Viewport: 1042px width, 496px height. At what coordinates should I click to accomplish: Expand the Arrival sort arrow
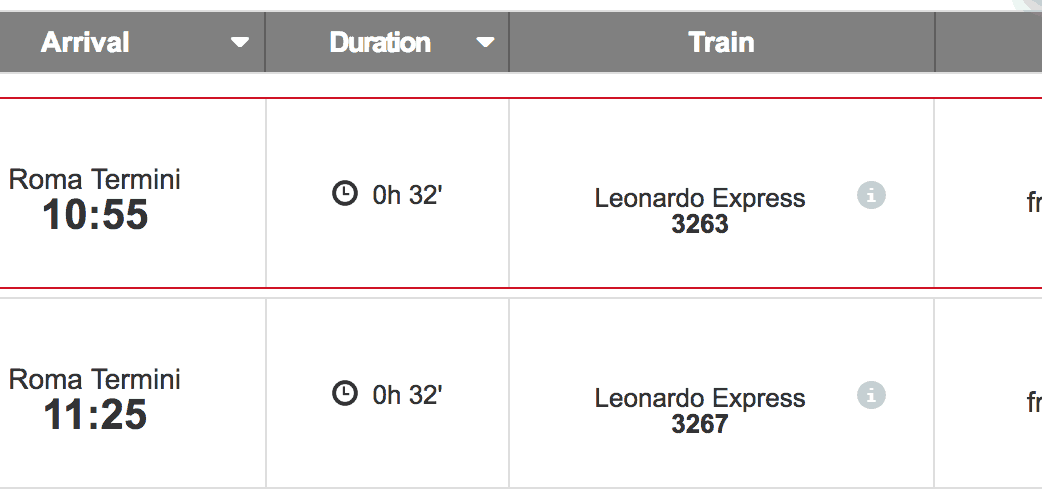coord(239,43)
